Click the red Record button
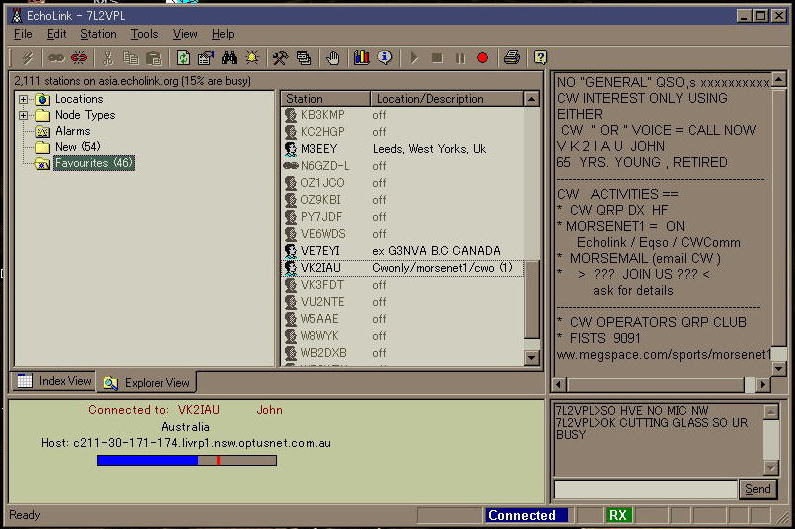This screenshot has width=795, height=529. pos(482,58)
